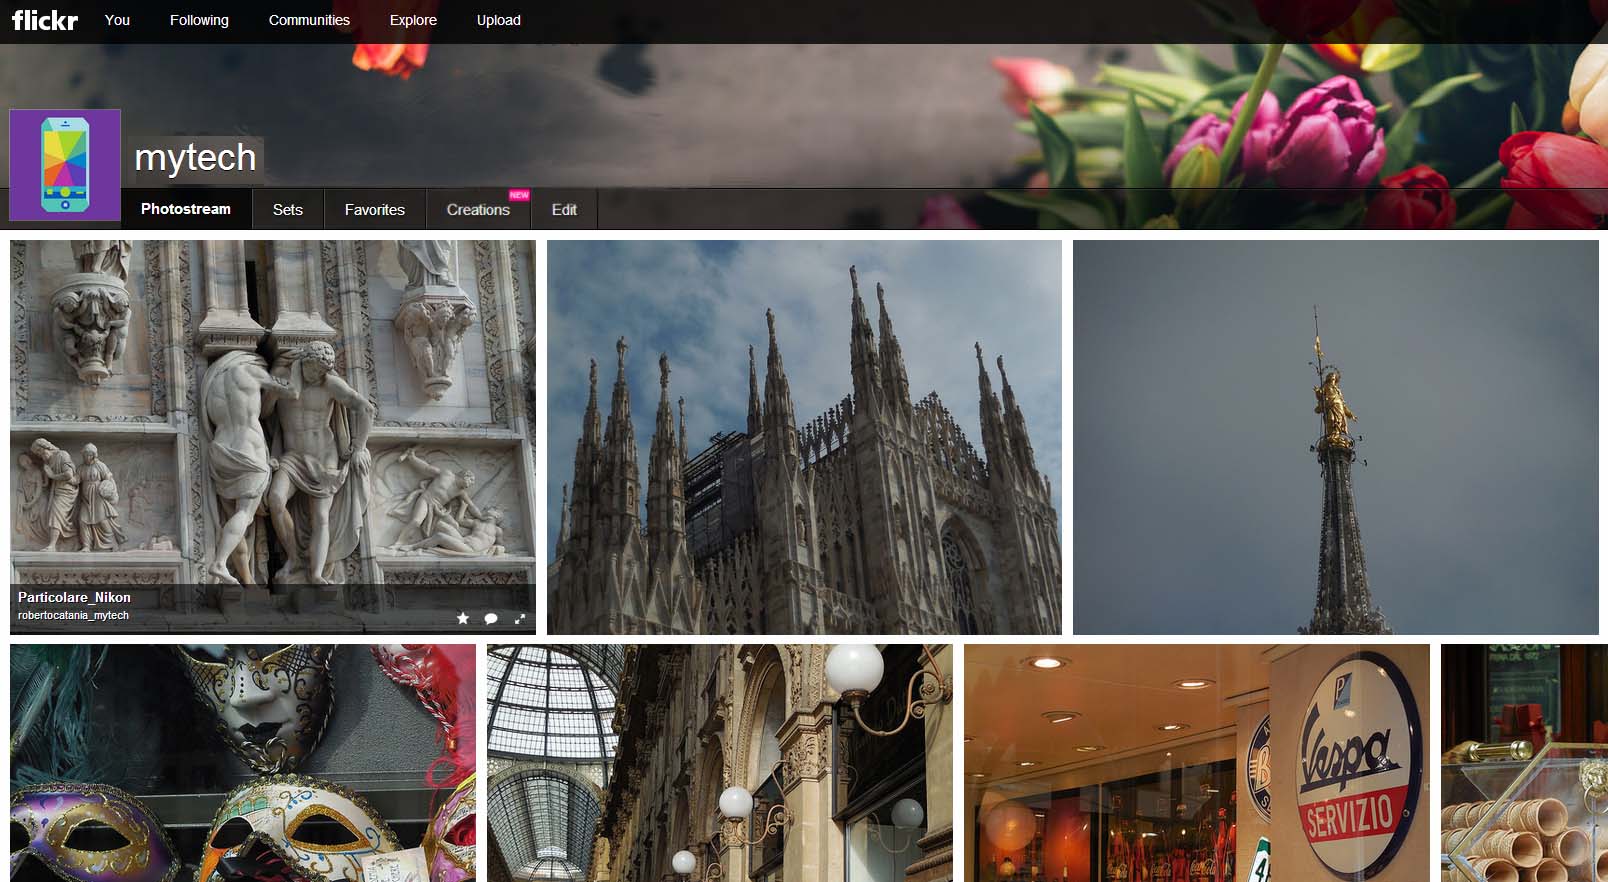Click the mytech phone avatar icon

(x=65, y=165)
